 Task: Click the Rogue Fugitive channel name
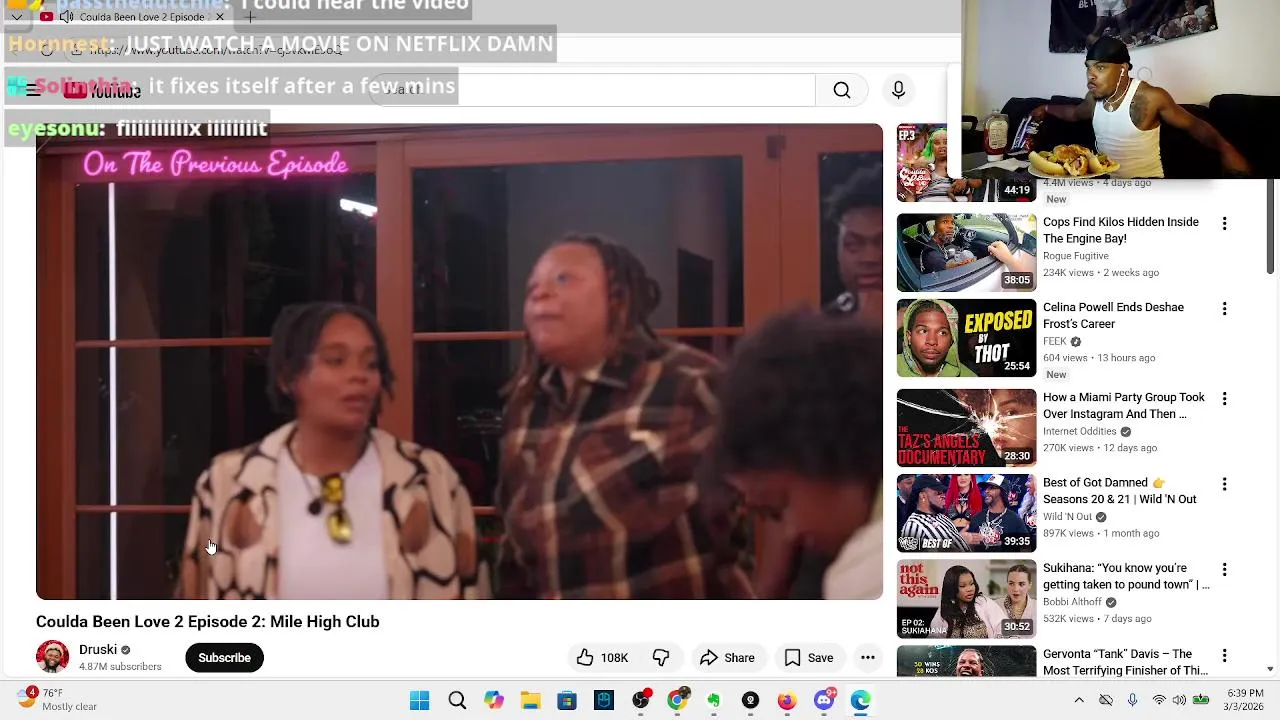pos(1077,256)
